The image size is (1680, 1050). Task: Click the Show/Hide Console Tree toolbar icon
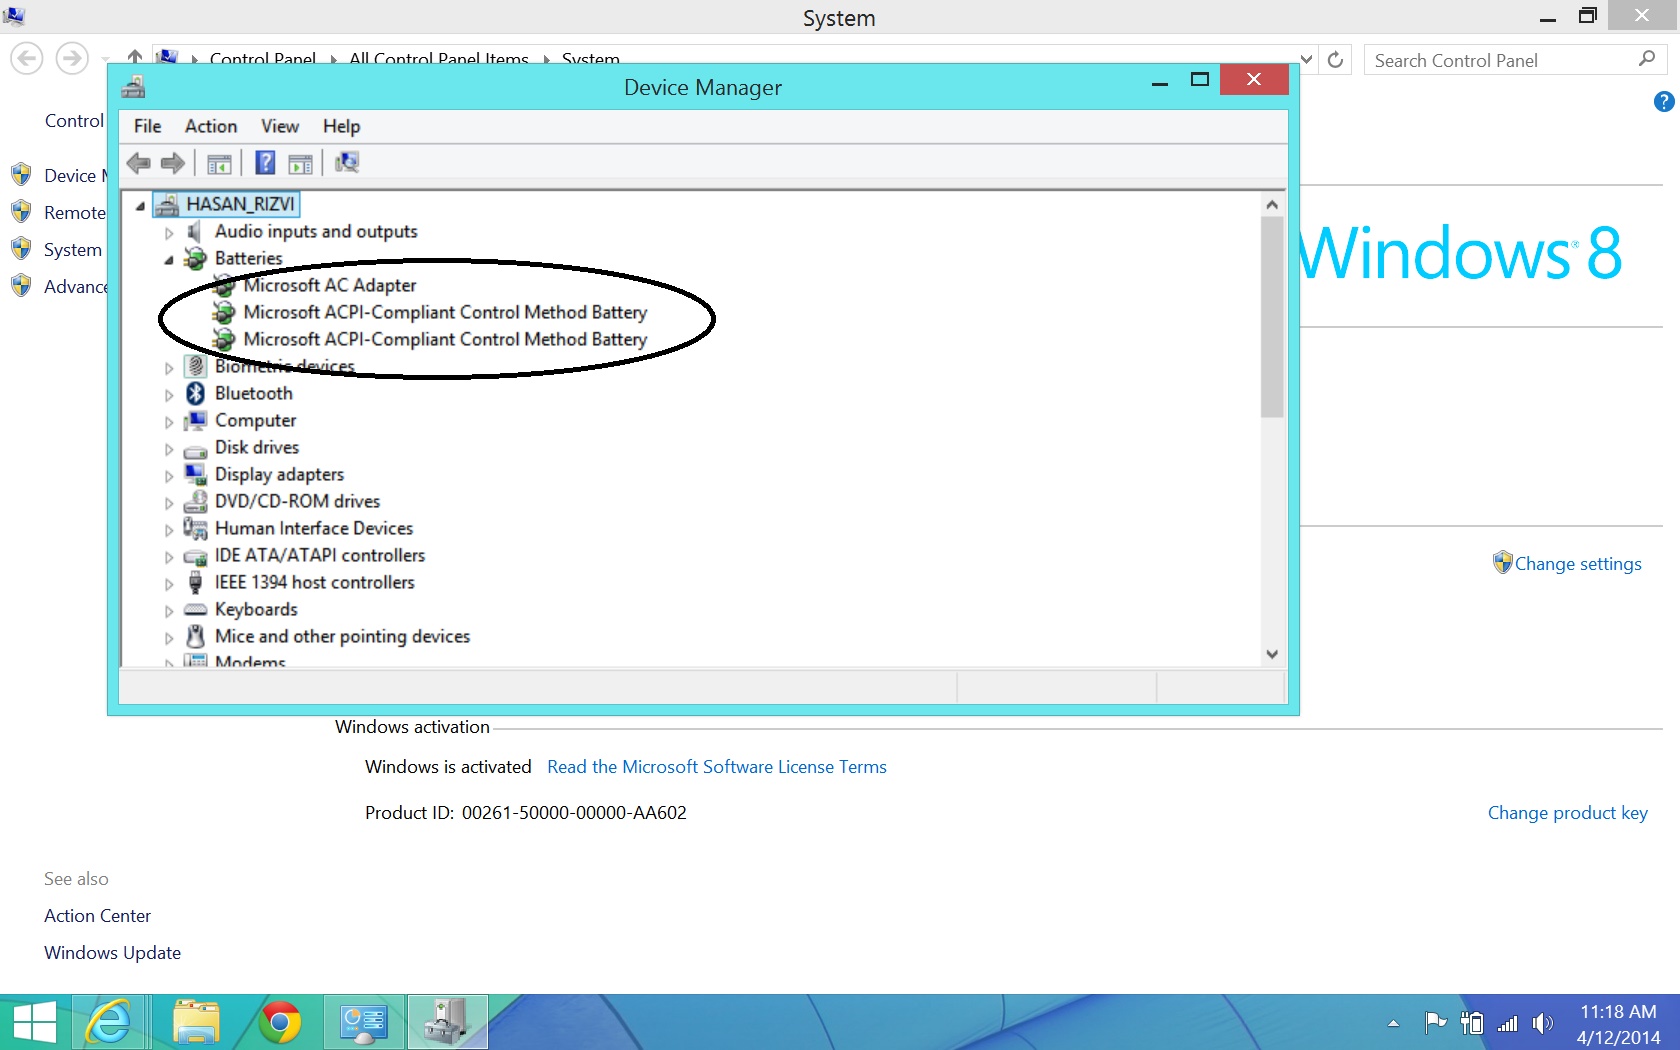(x=219, y=163)
